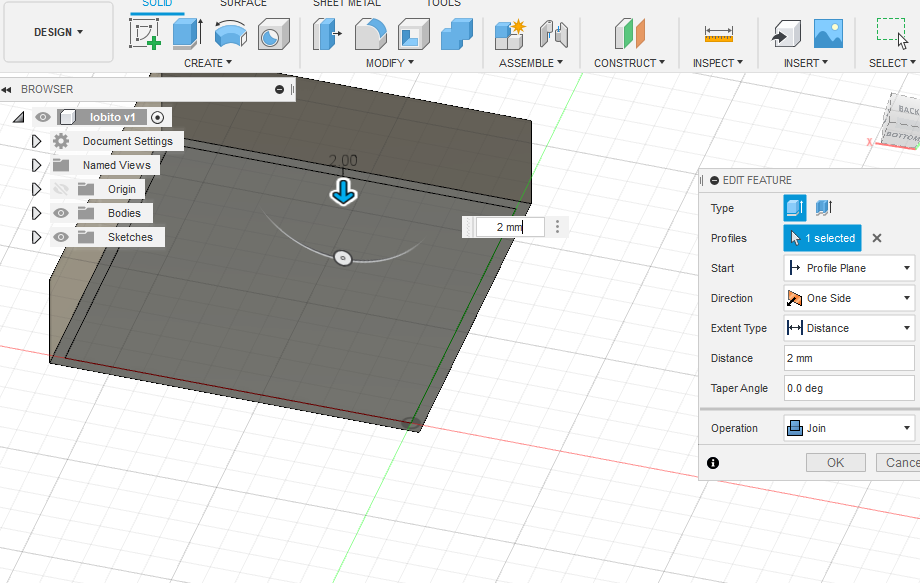
Task: Select the Press Pull tool icon
Action: [327, 34]
